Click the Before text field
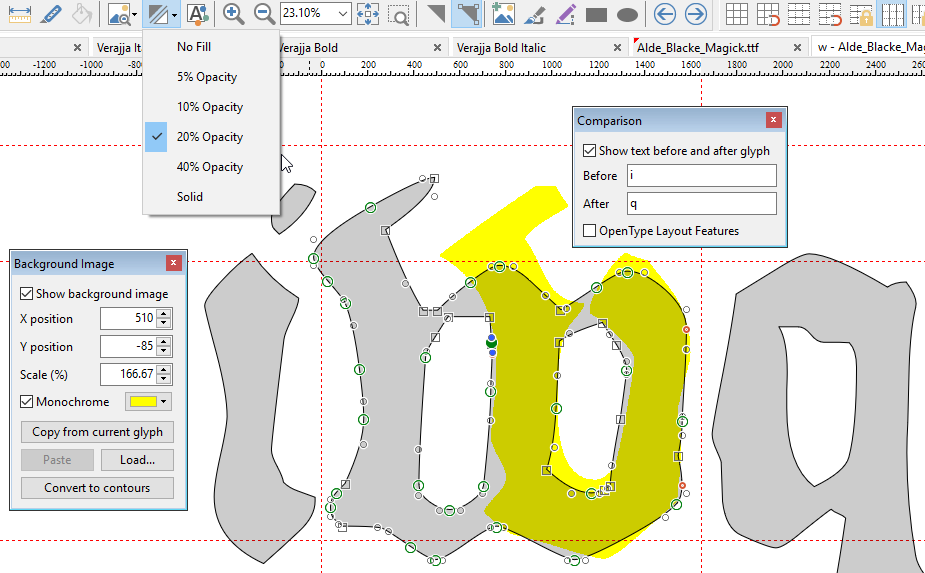This screenshot has height=573, width=925. pos(701,175)
